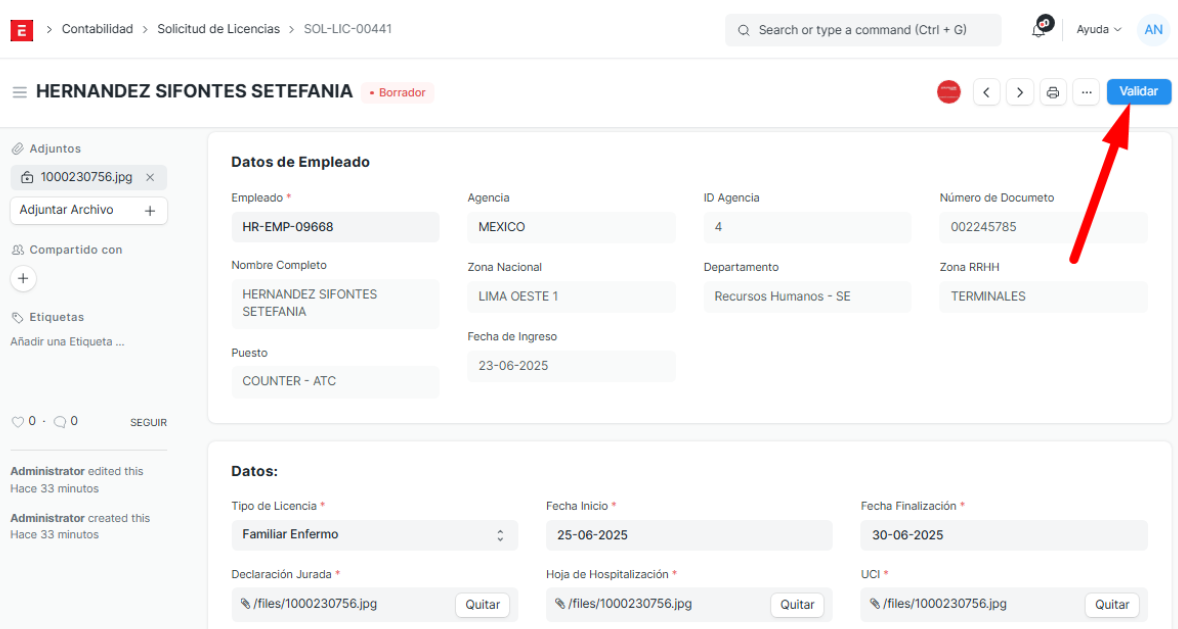Open the three-dots more options menu
This screenshot has height=629, width=1178.
1086,92
